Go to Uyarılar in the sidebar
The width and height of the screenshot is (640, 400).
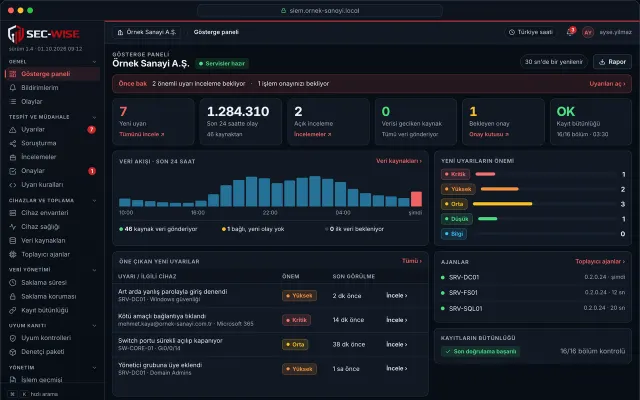[x=52, y=129]
